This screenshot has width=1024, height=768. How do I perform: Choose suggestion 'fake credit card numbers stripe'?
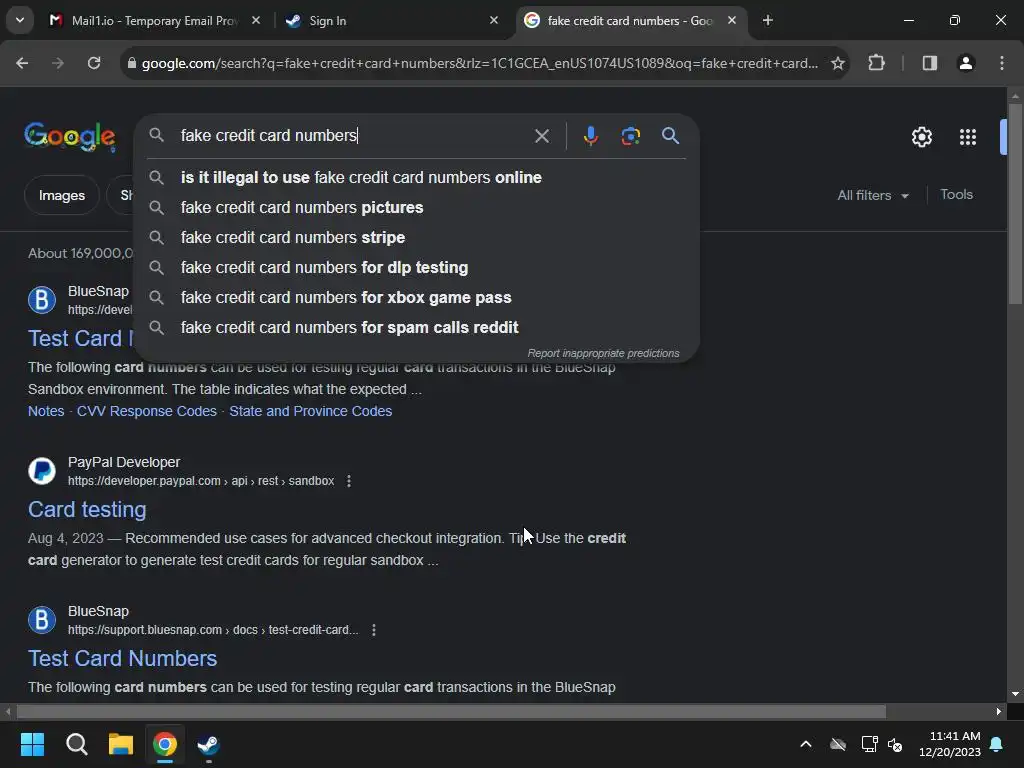(417, 238)
